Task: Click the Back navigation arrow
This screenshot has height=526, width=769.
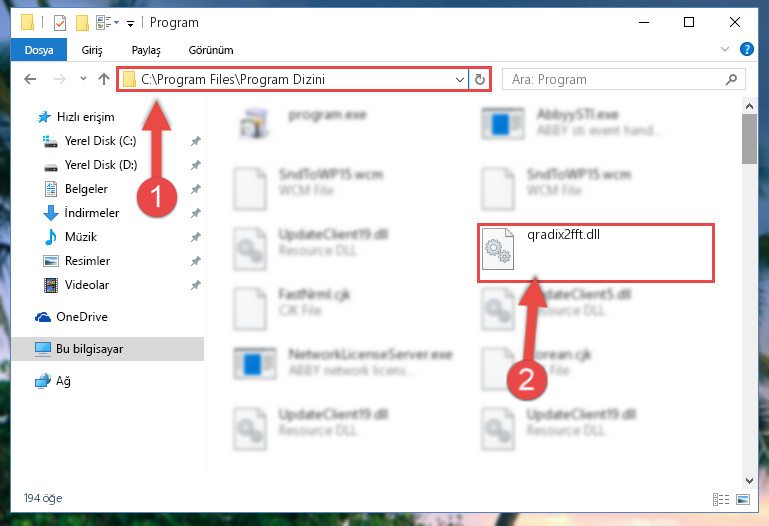Action: click(30, 79)
